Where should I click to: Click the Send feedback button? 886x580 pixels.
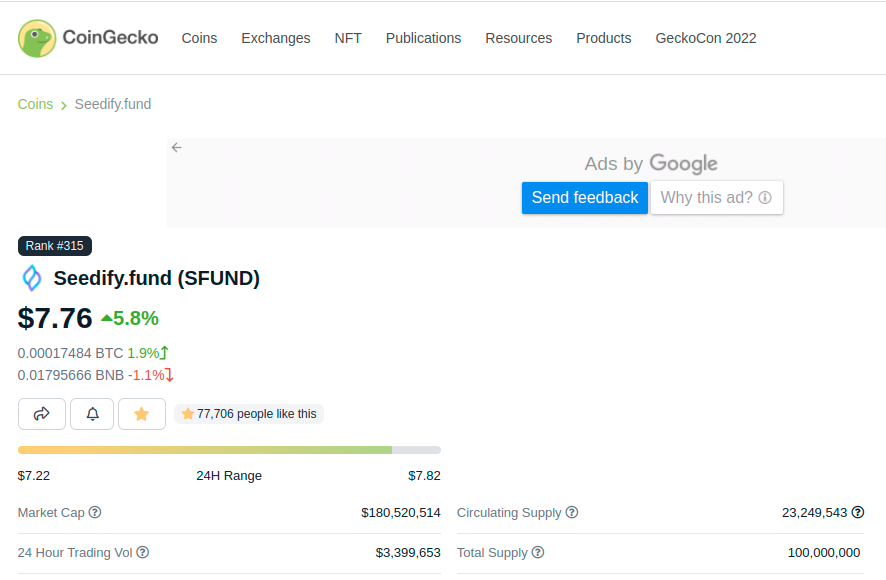585,198
